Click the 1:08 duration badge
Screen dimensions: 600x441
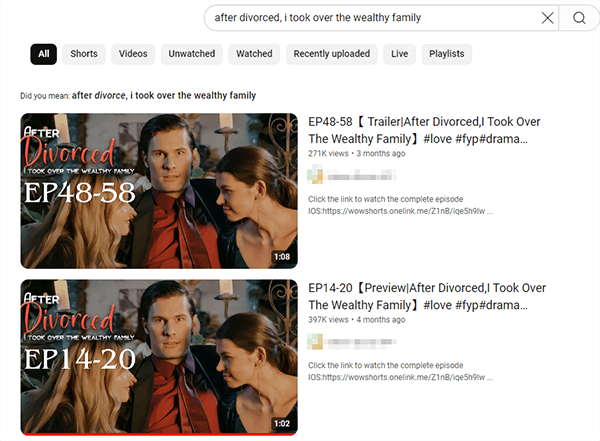point(282,256)
